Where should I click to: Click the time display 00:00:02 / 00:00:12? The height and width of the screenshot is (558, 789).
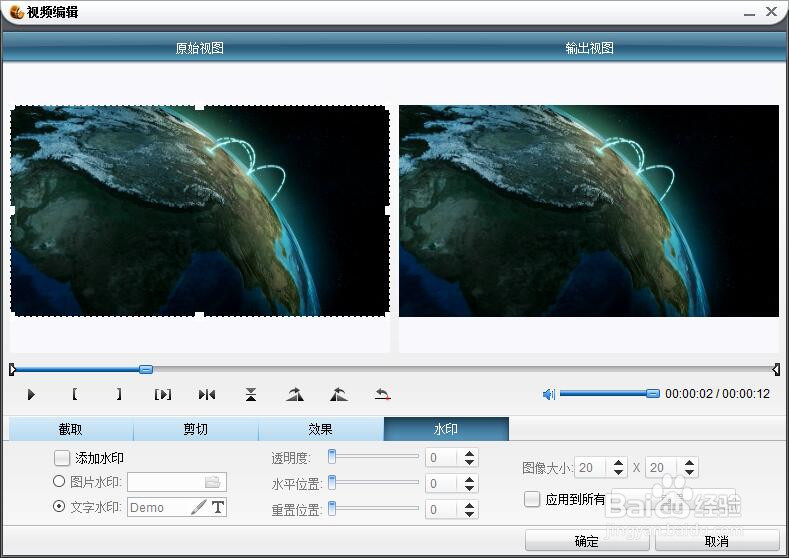(x=718, y=394)
